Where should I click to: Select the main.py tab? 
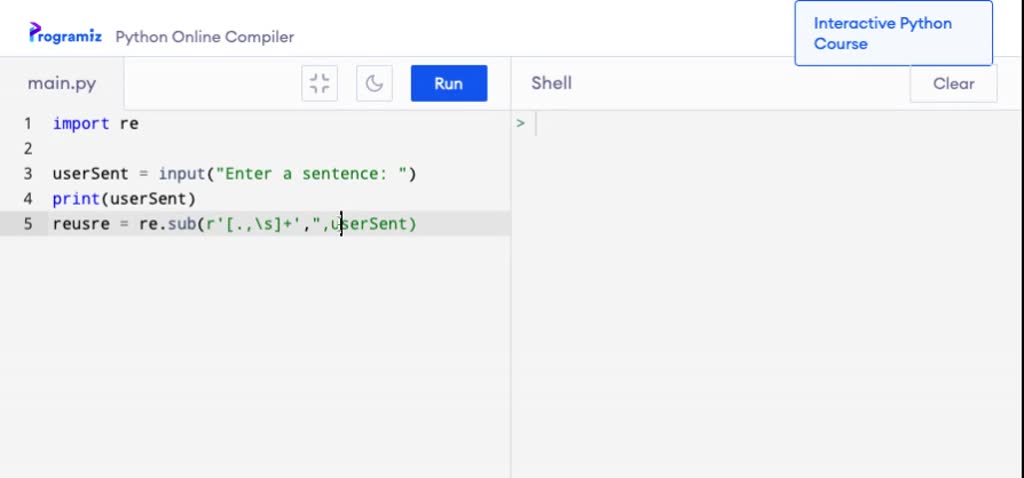62,84
